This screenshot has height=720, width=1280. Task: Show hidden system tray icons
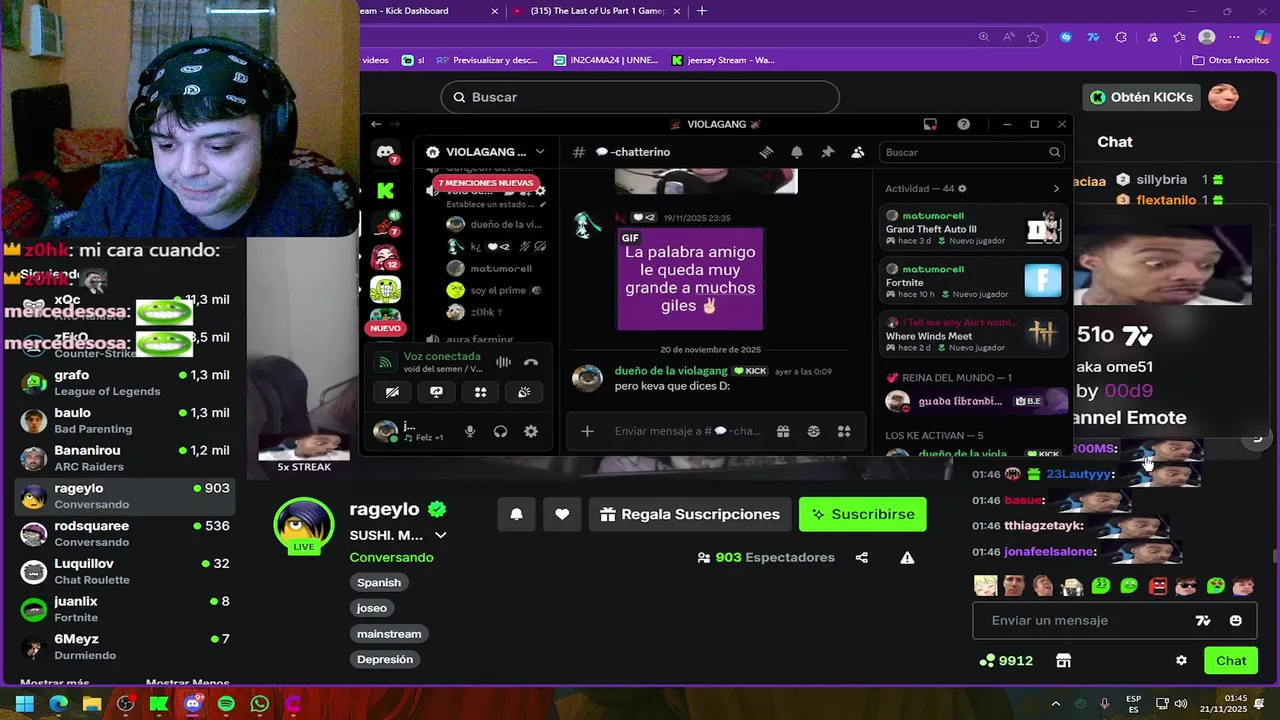click(1056, 704)
